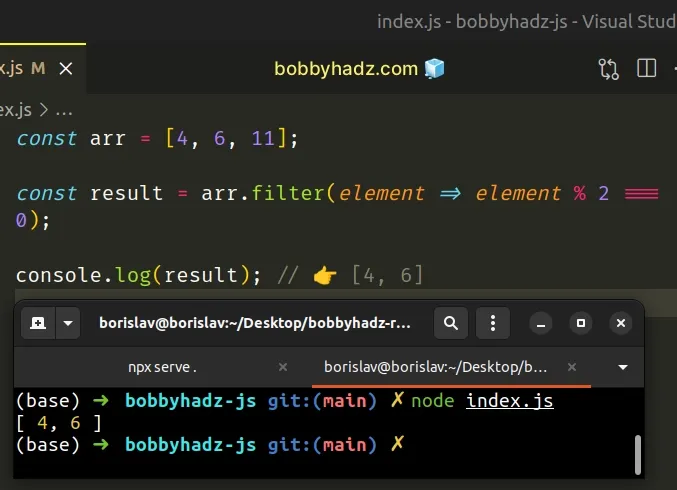The width and height of the screenshot is (677, 490).
Task: Maximize the terminal window
Action: pyautogui.click(x=581, y=323)
